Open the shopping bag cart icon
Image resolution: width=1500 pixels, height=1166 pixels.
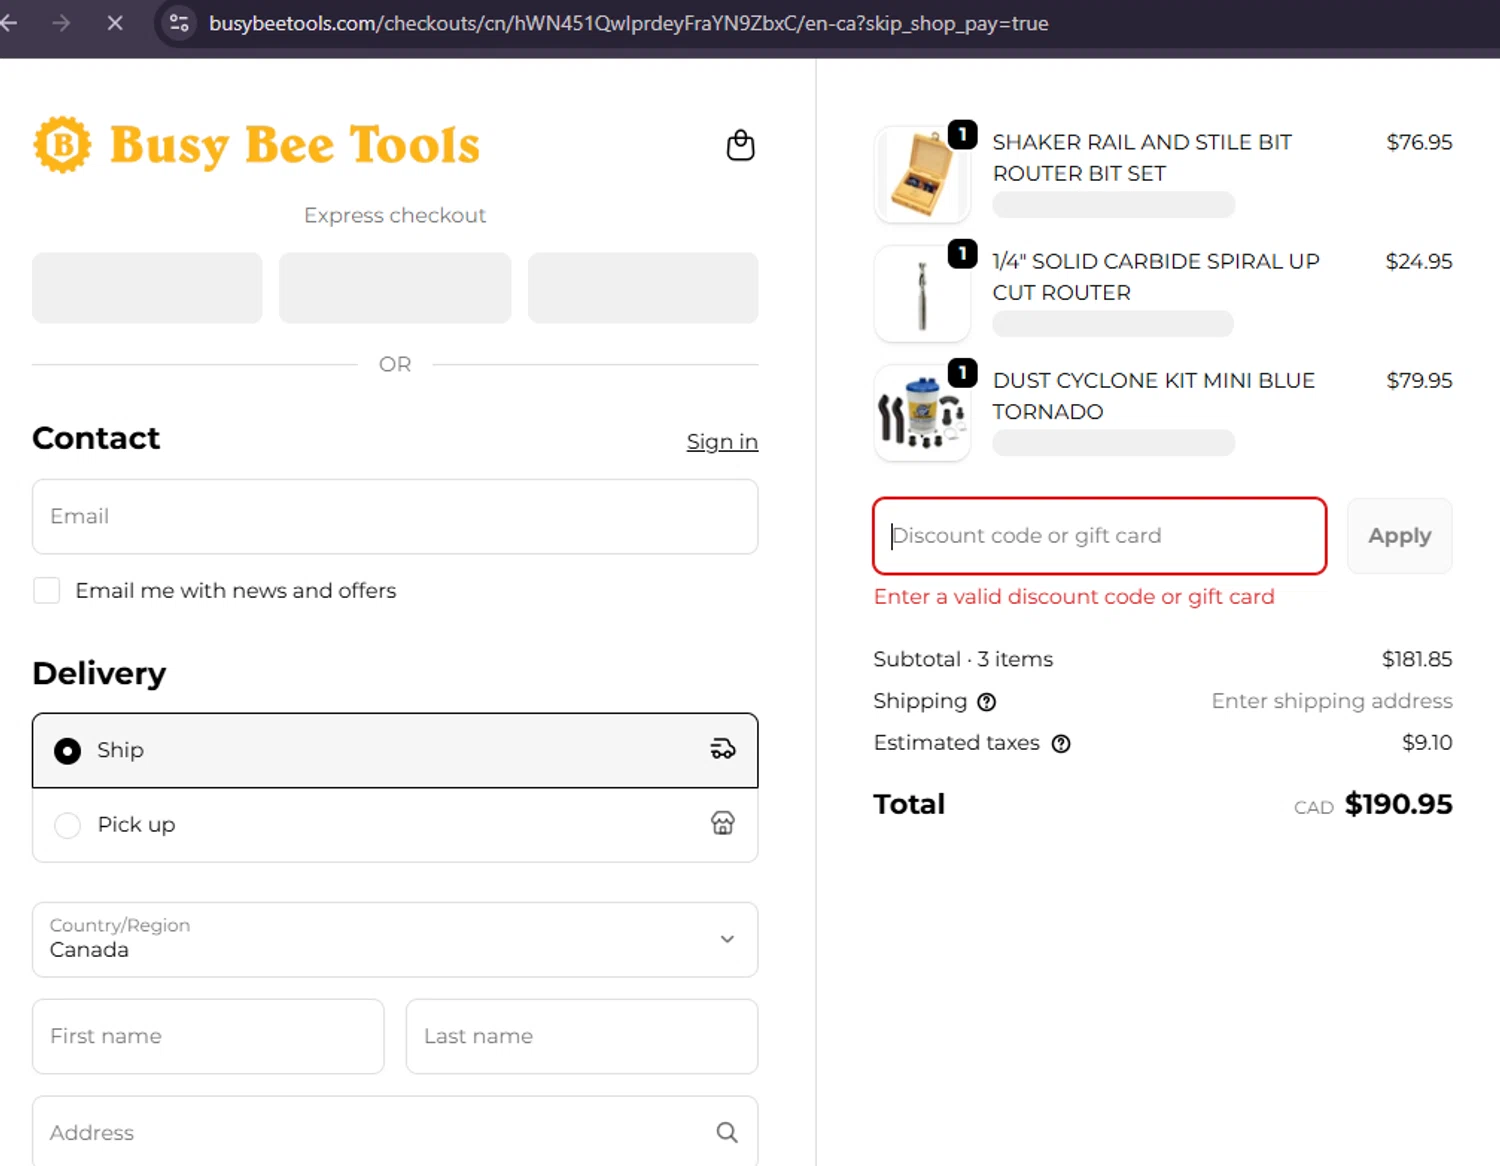coord(740,146)
